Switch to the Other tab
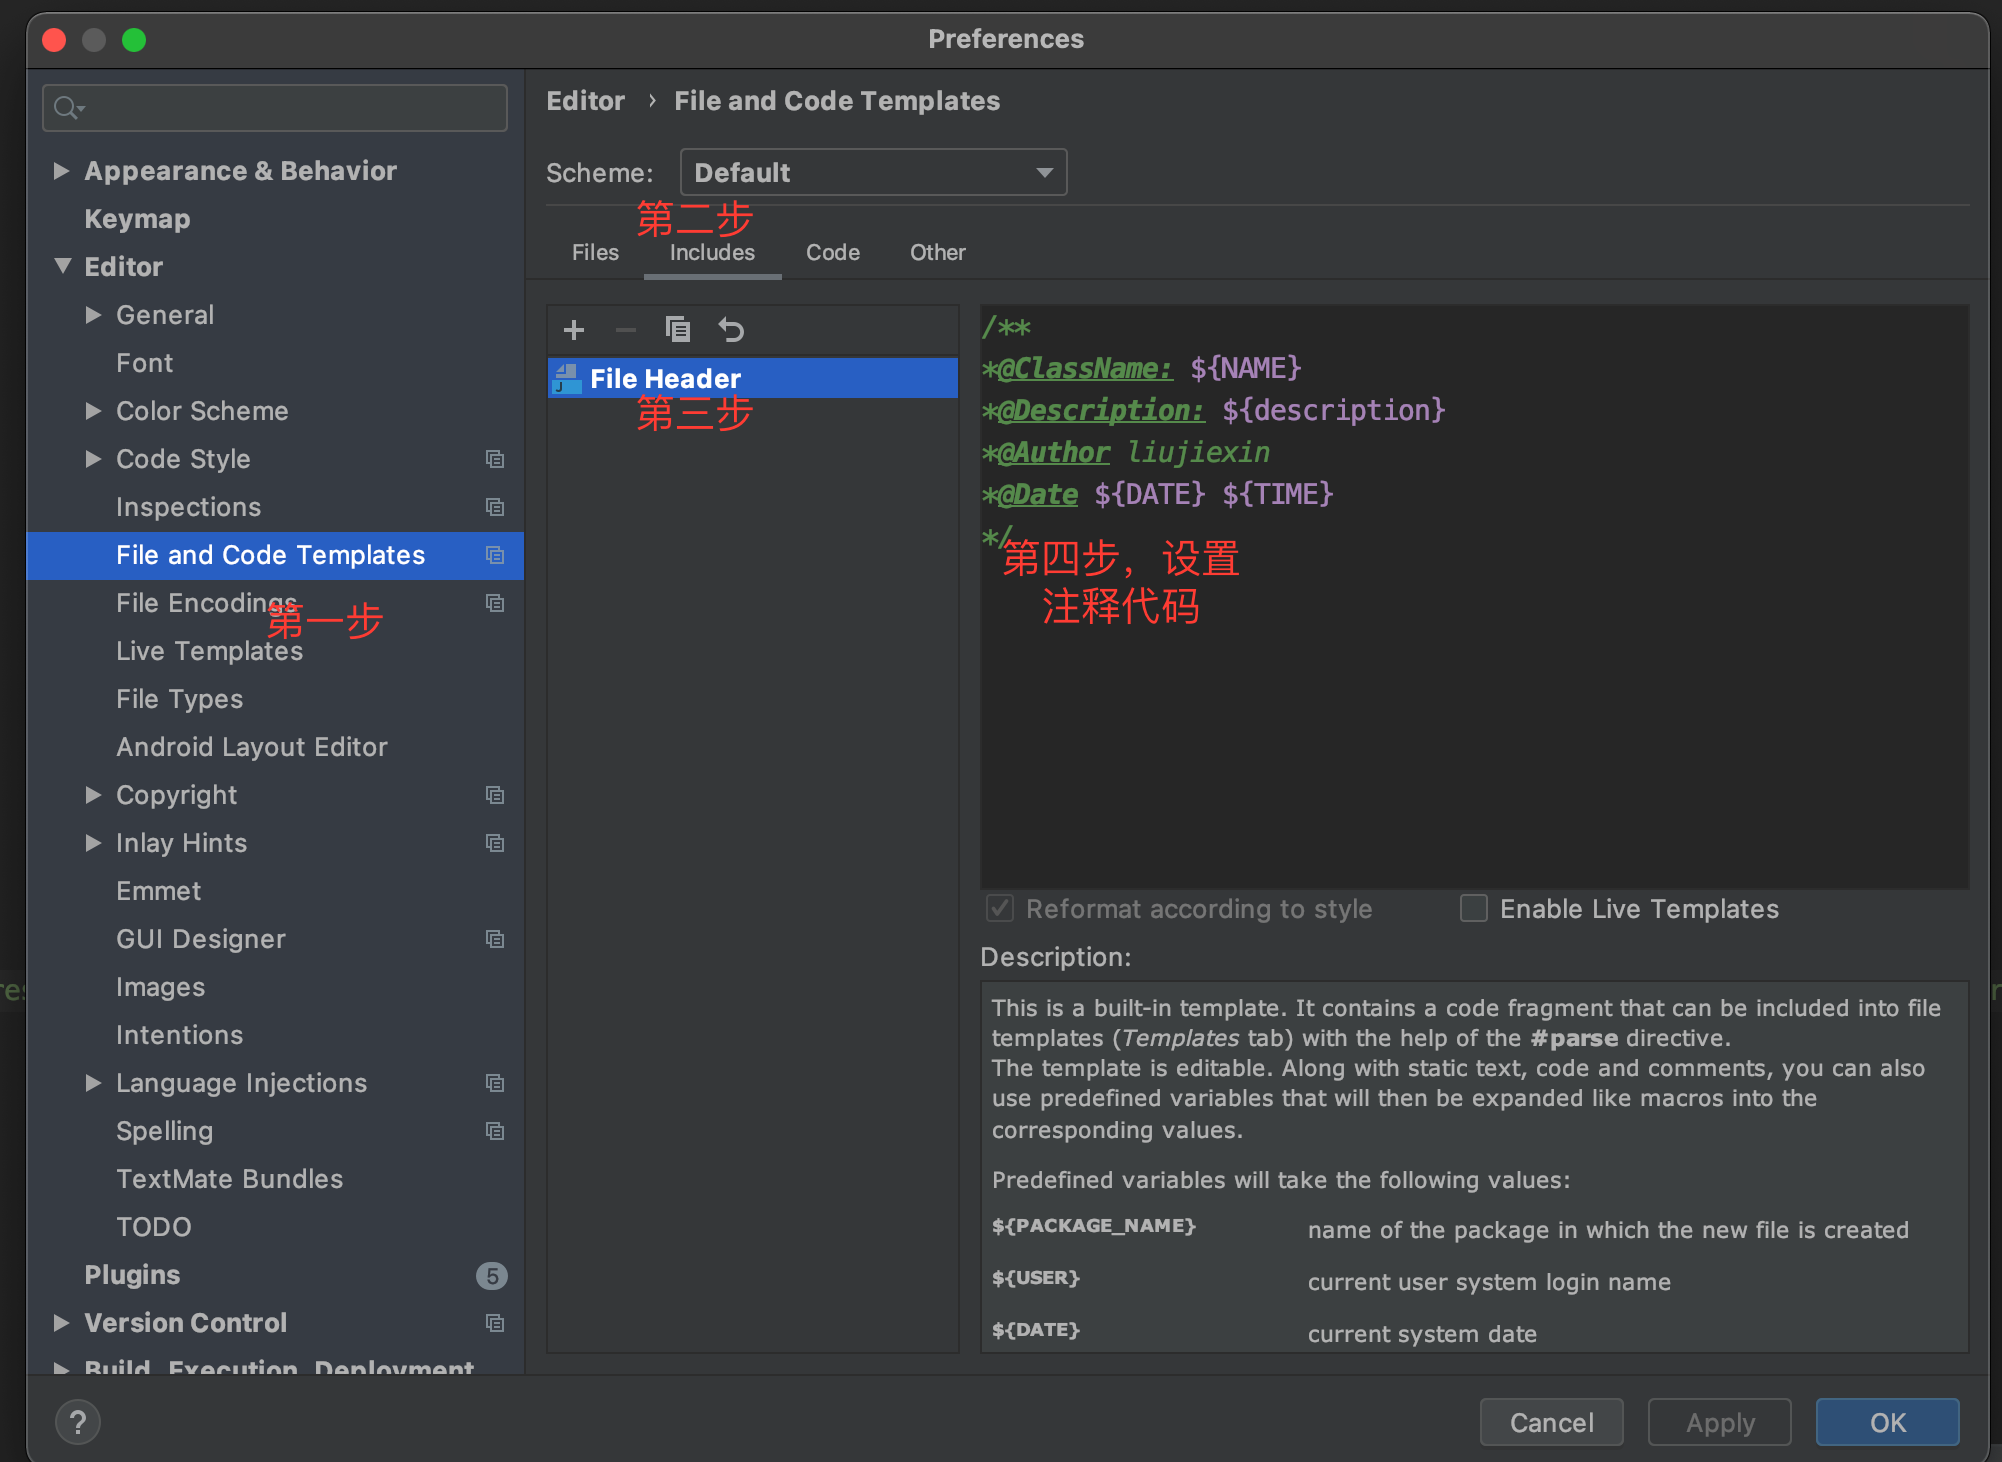This screenshot has width=2002, height=1462. click(x=937, y=252)
